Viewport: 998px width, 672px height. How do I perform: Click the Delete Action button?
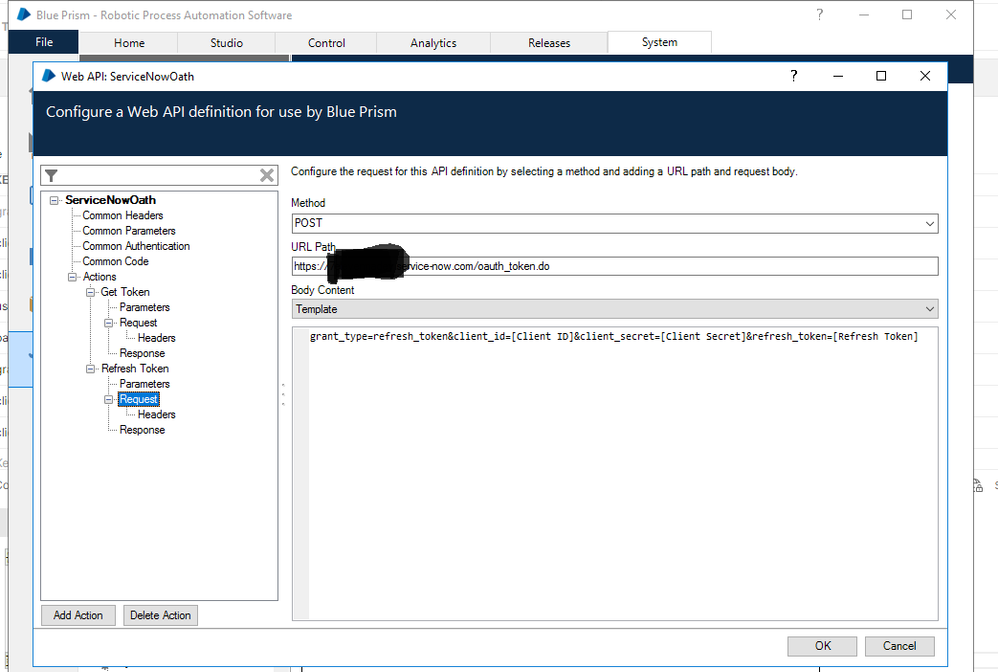coord(160,615)
